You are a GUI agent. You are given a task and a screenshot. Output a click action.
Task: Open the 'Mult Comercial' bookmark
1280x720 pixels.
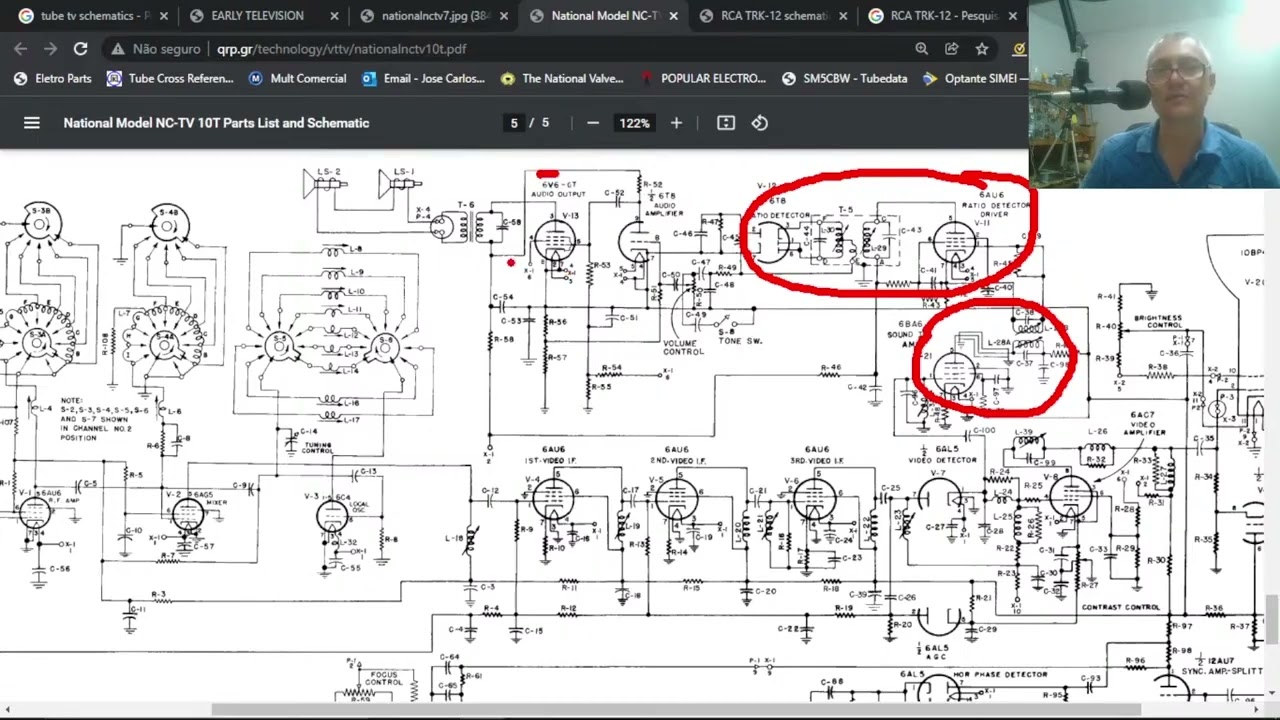(x=297, y=78)
